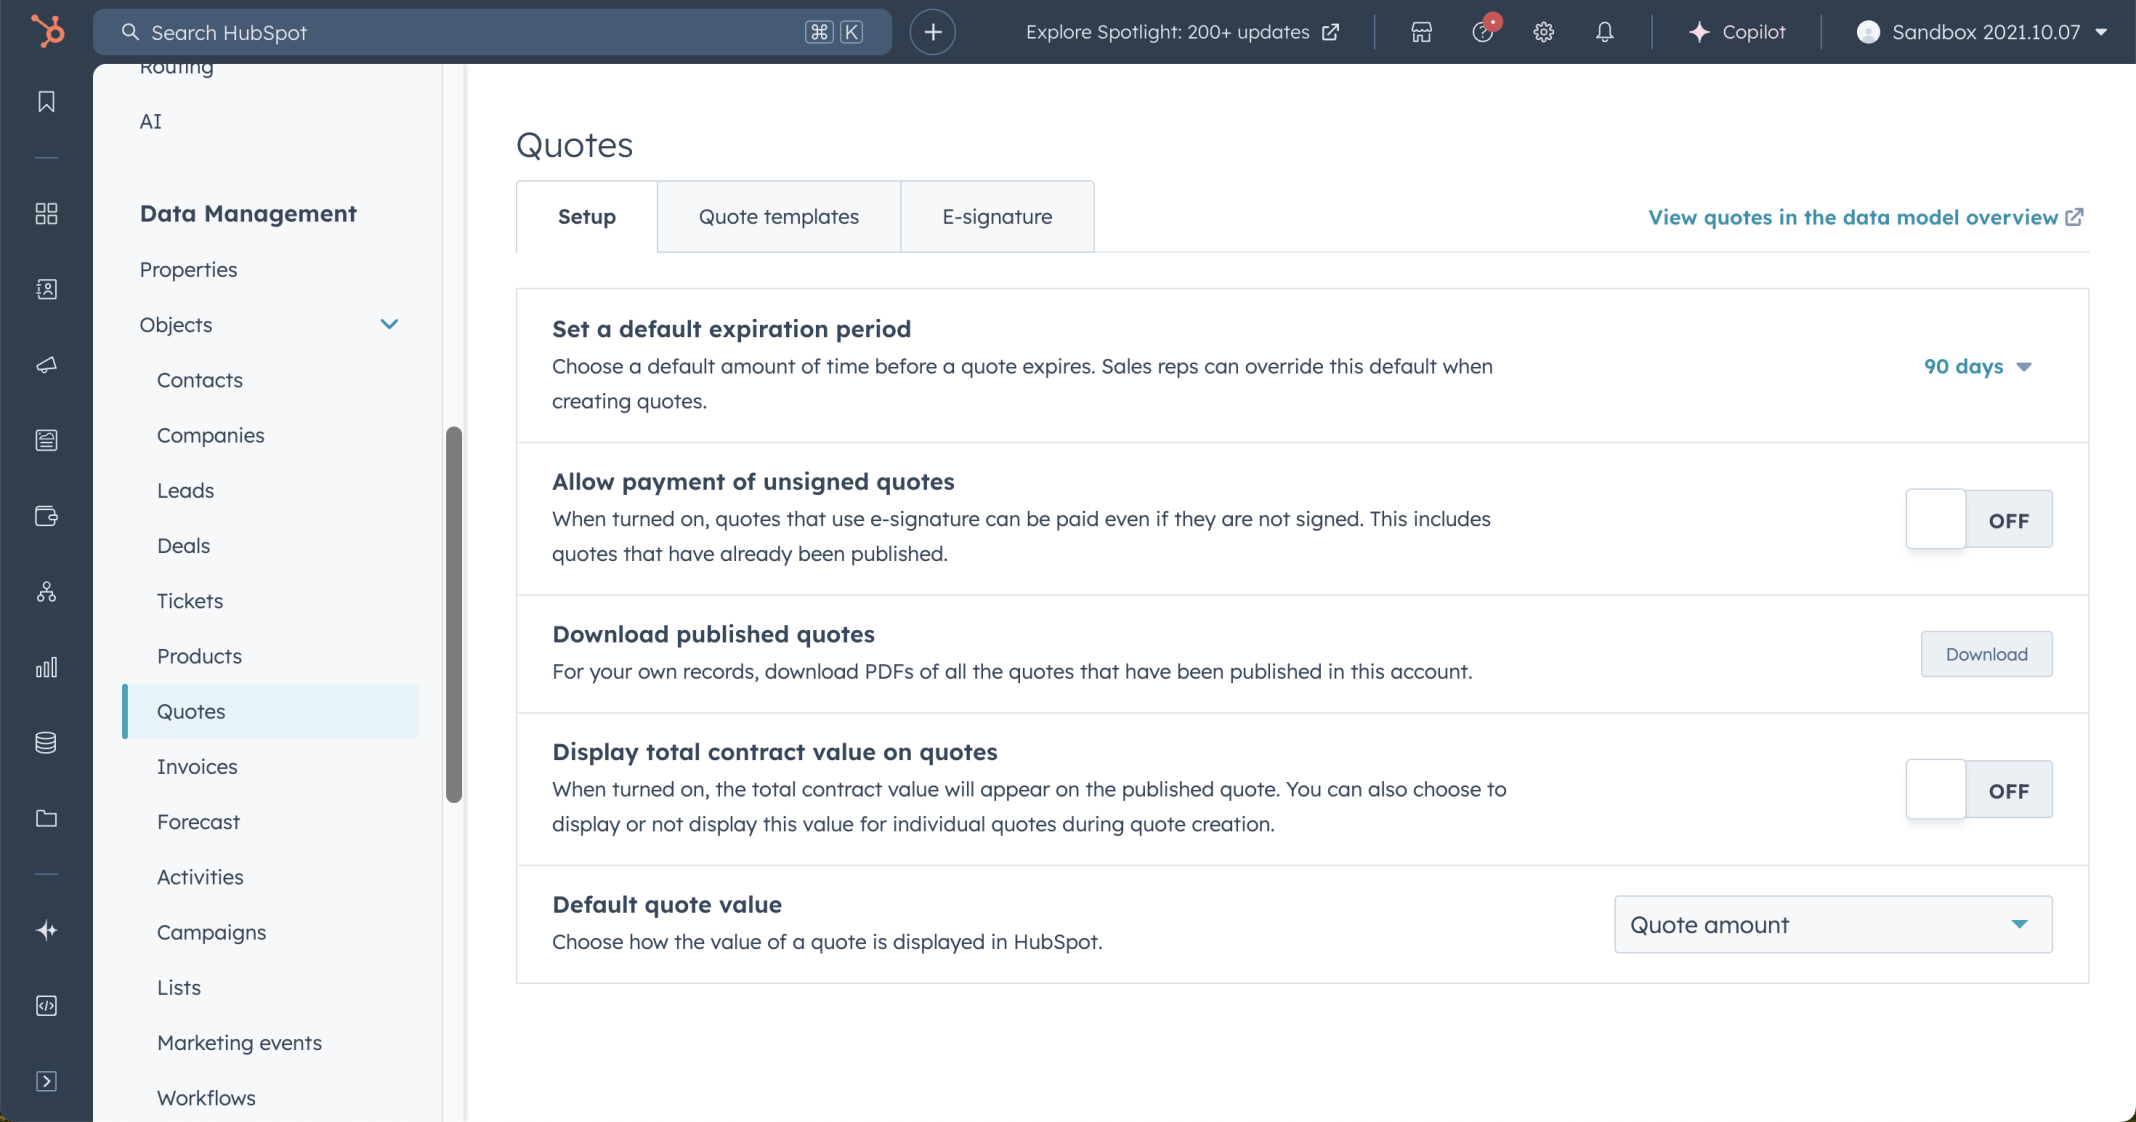The height and width of the screenshot is (1122, 2136).
Task: Click the plus create button in top bar
Action: coord(932,32)
